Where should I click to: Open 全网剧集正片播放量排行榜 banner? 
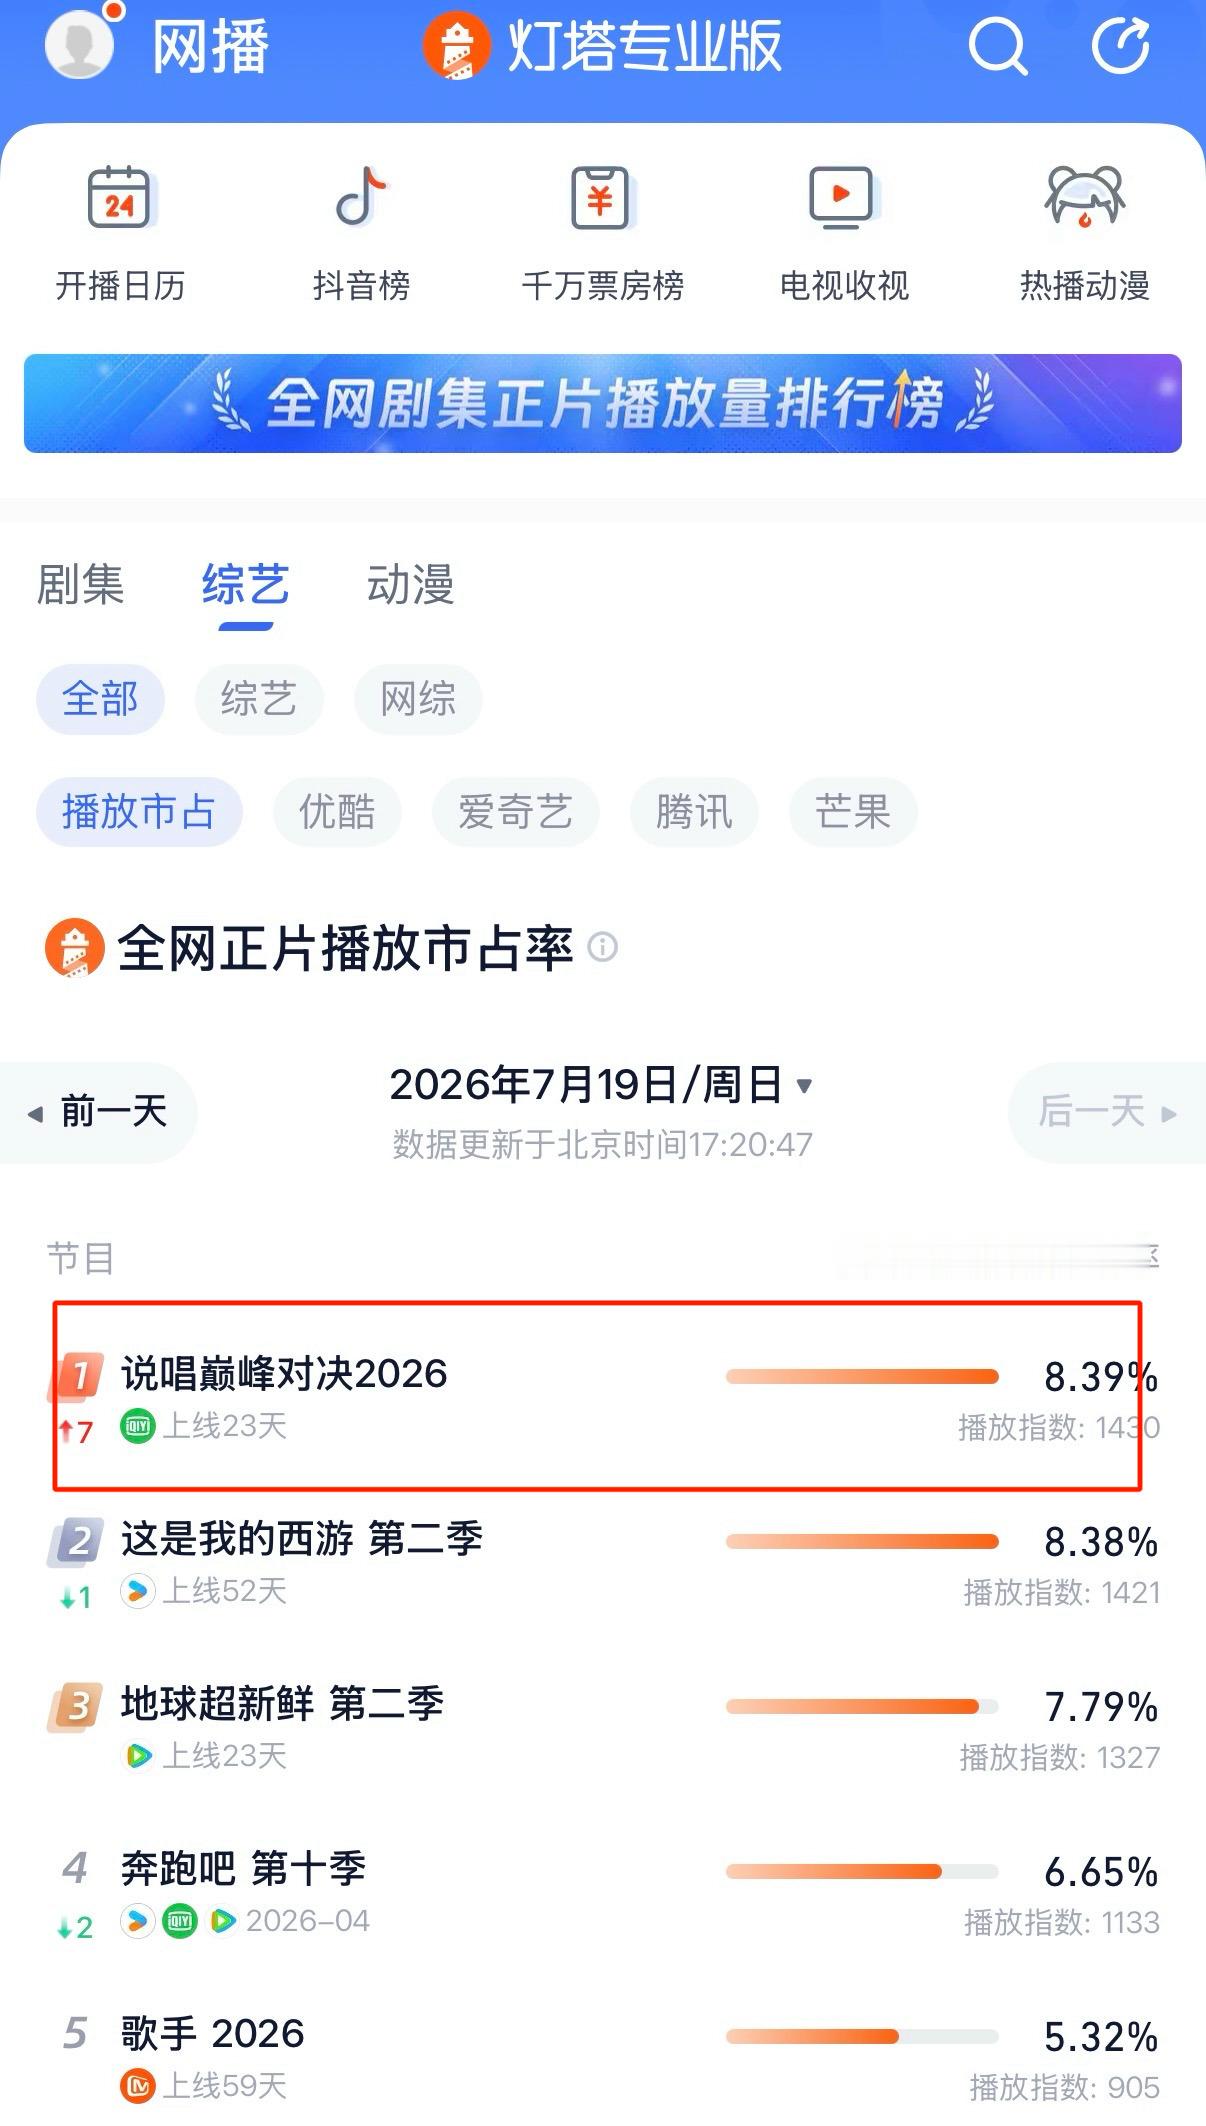tap(603, 403)
